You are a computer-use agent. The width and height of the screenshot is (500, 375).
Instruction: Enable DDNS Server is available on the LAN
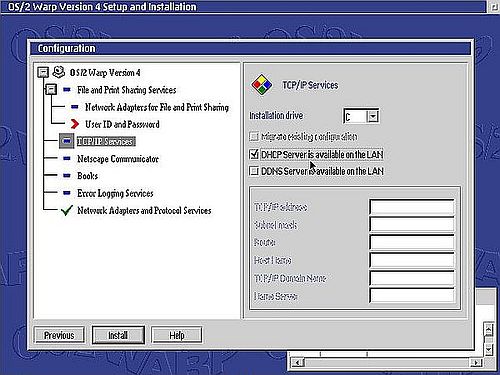254,171
